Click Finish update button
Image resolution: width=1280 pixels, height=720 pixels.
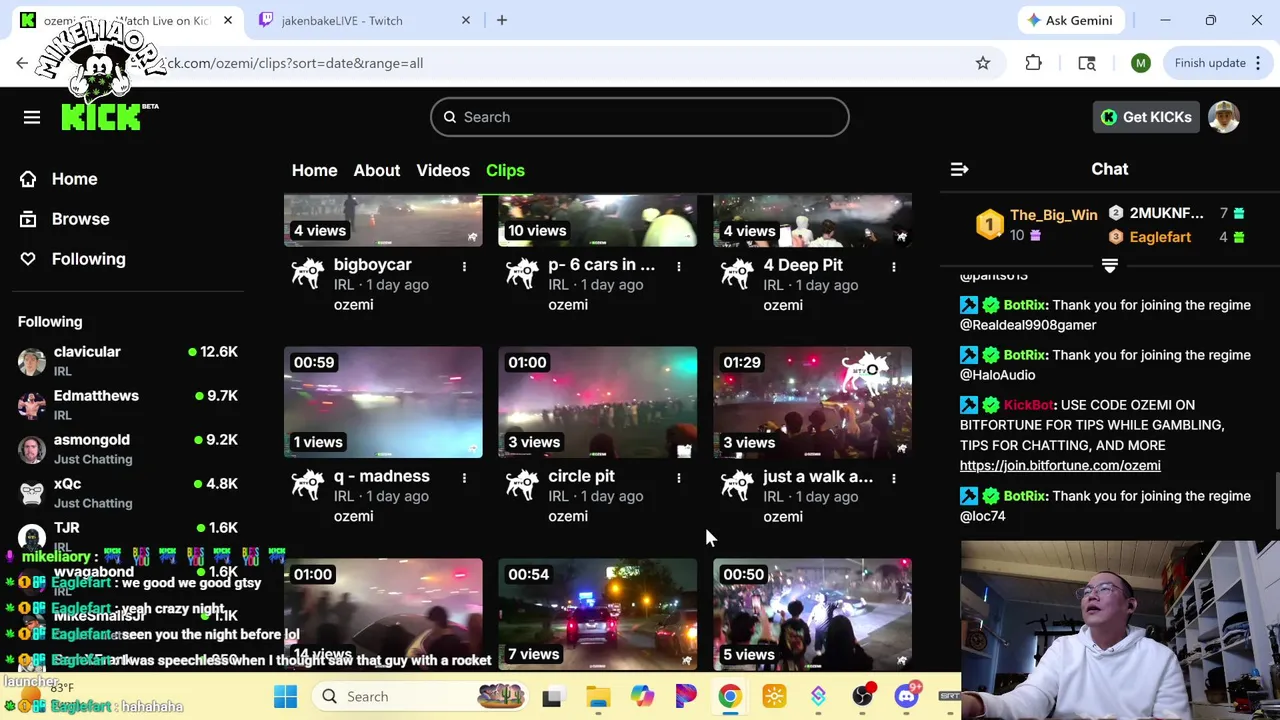(1219, 63)
